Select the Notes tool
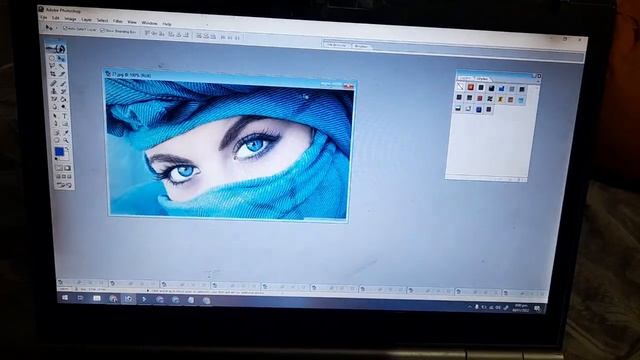This screenshot has width=640, height=360. coord(56,132)
